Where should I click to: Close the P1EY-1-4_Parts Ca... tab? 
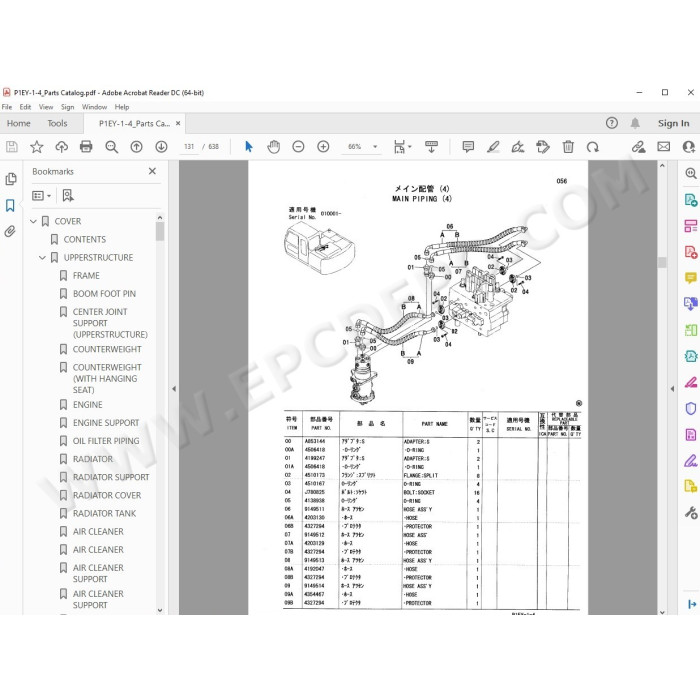coord(178,123)
